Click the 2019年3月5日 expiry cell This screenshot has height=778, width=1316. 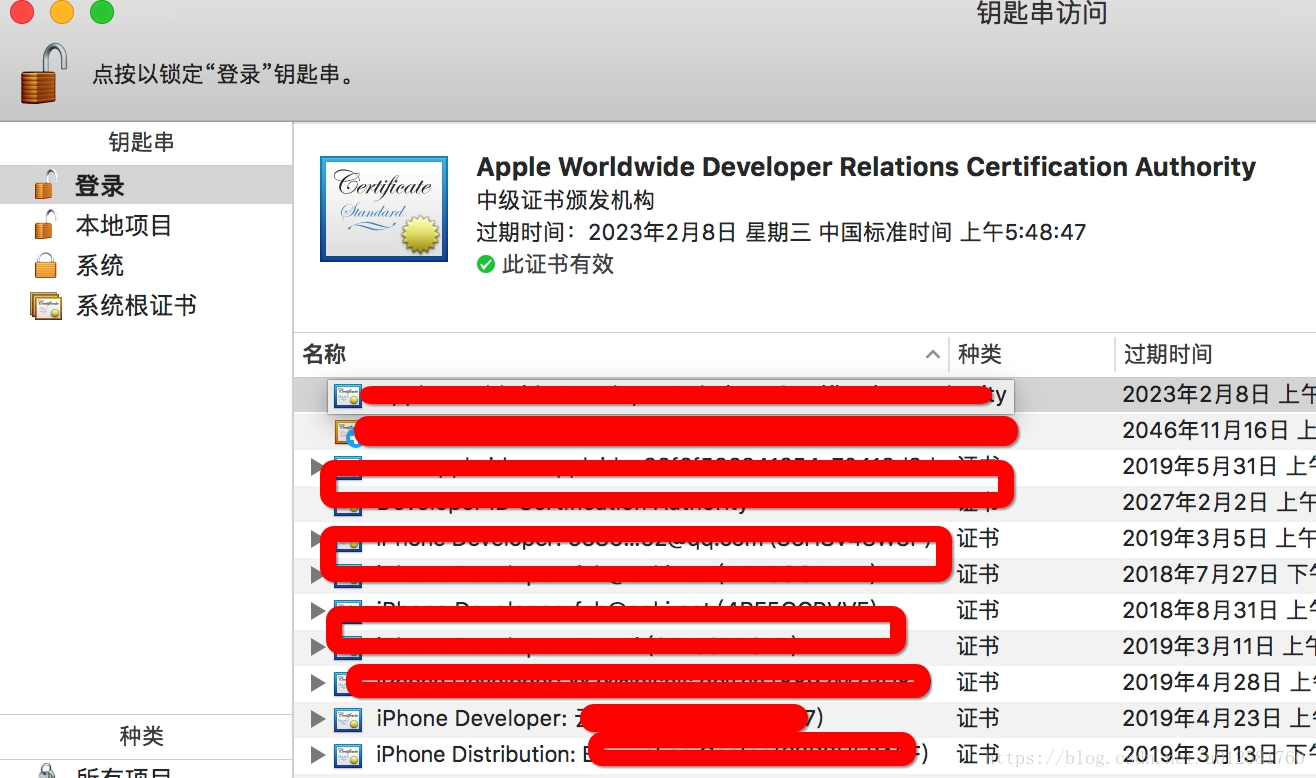click(x=1218, y=539)
